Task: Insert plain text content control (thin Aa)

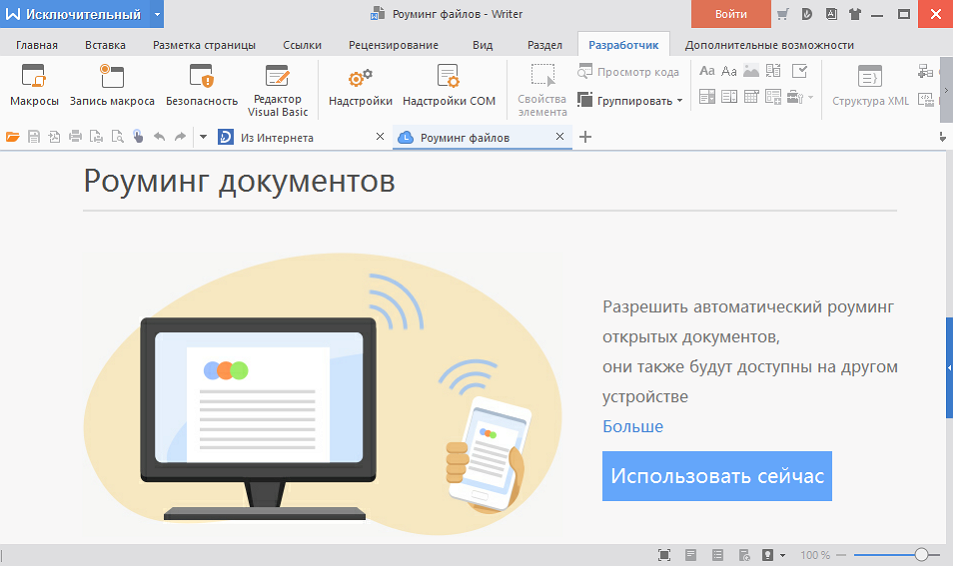Action: (729, 71)
